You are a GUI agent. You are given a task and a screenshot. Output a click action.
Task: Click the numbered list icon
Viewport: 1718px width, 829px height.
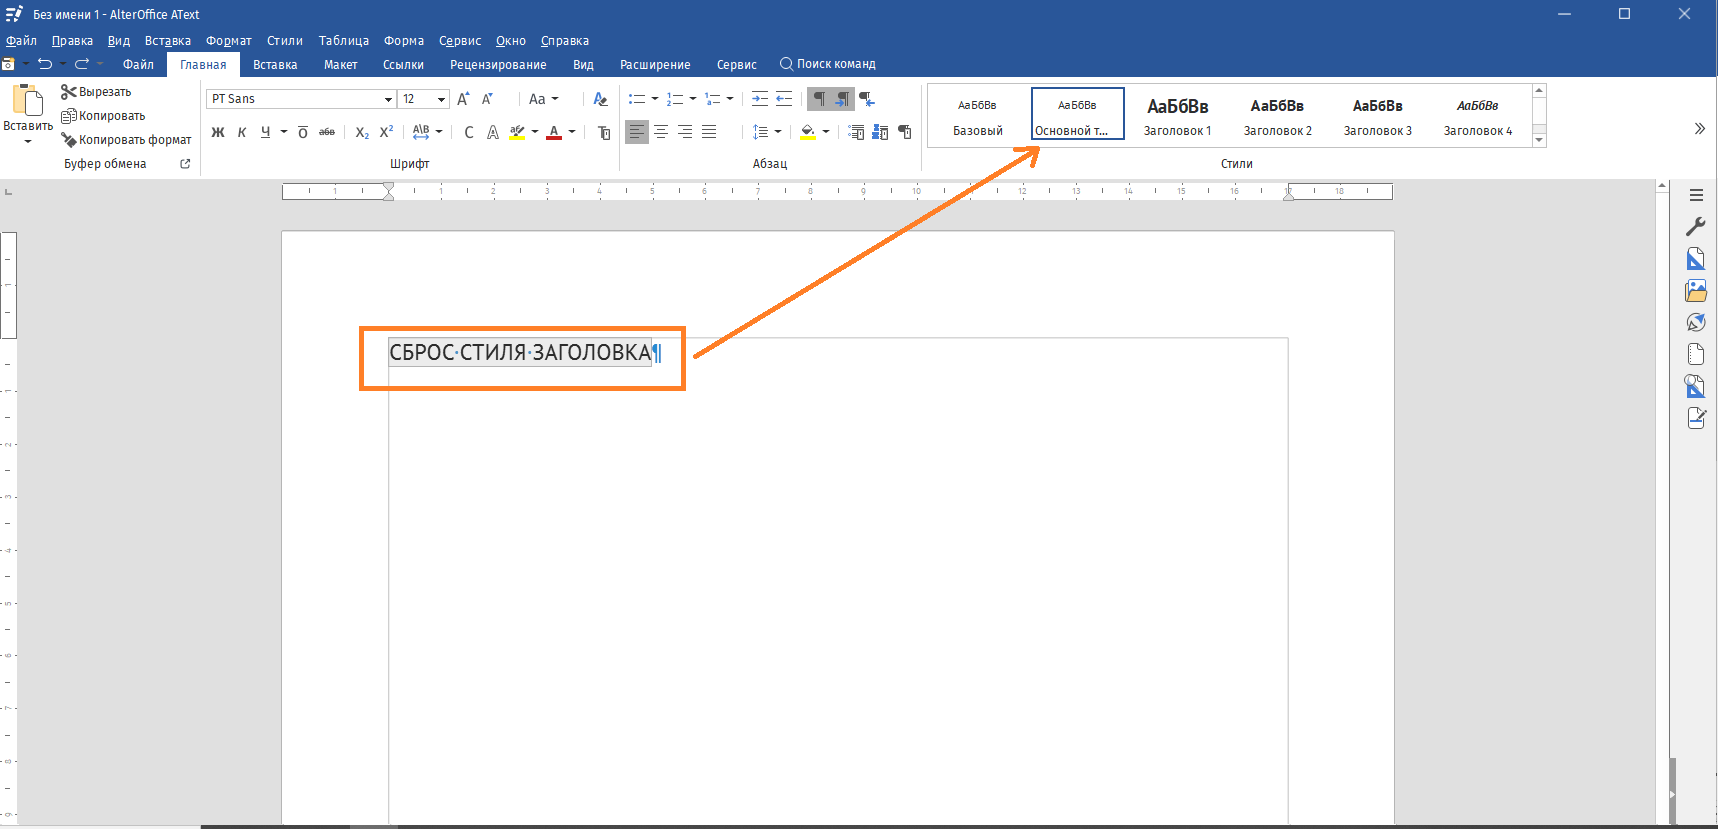tap(675, 99)
